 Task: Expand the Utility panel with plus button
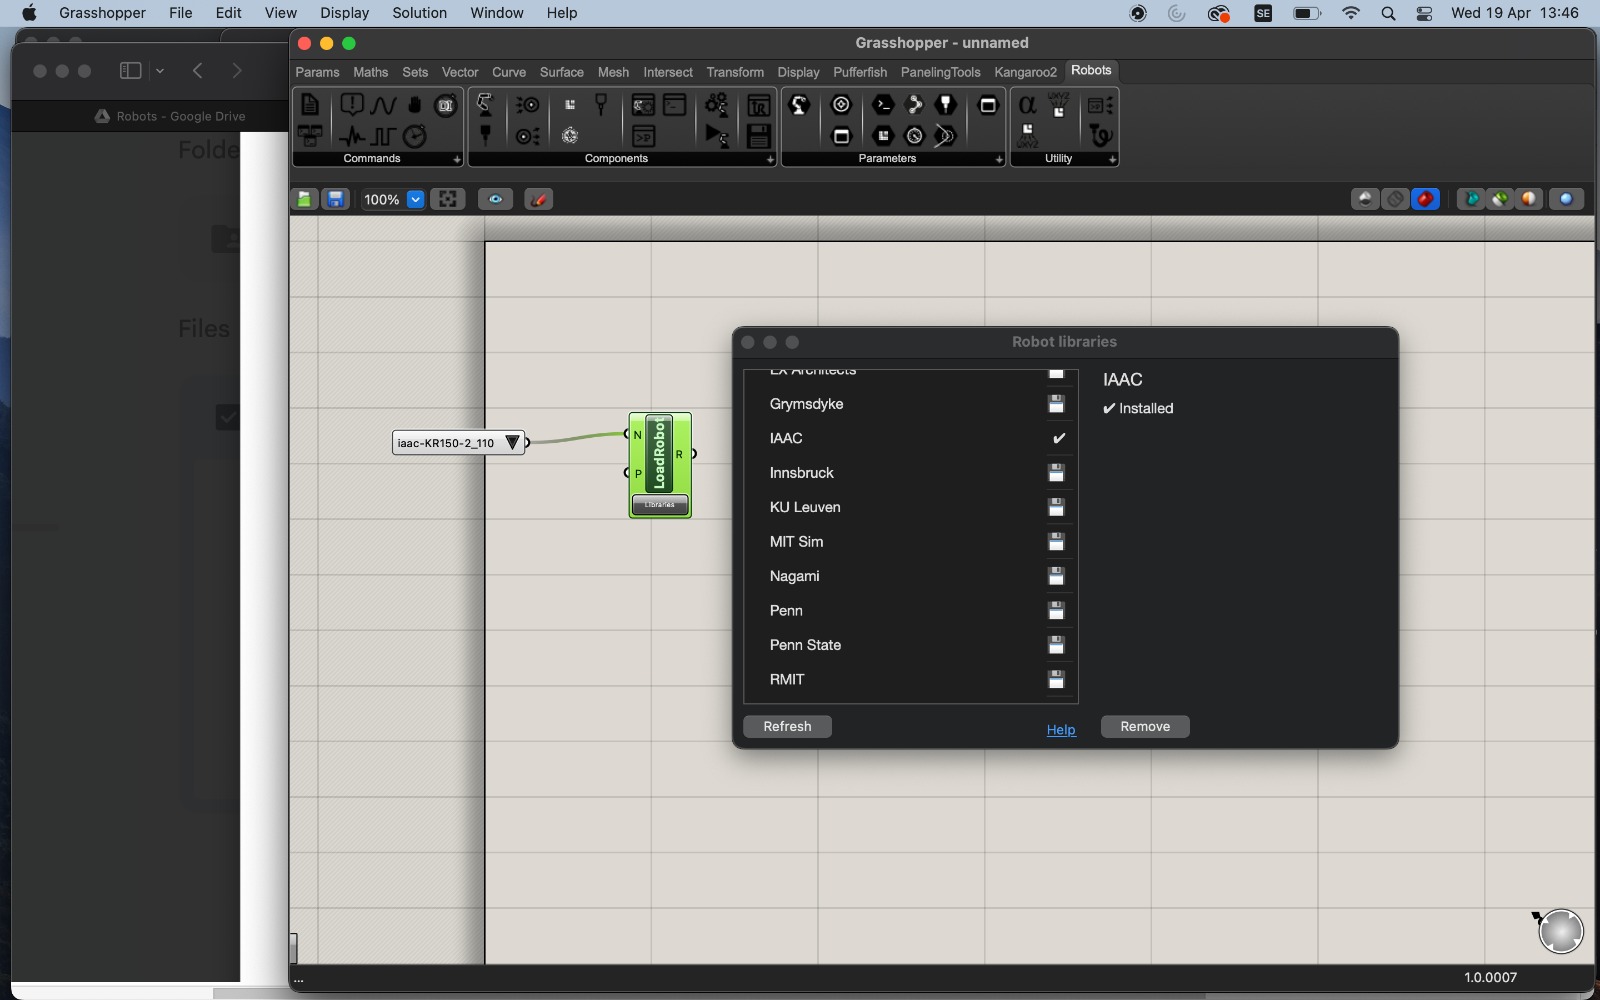[1112, 159]
